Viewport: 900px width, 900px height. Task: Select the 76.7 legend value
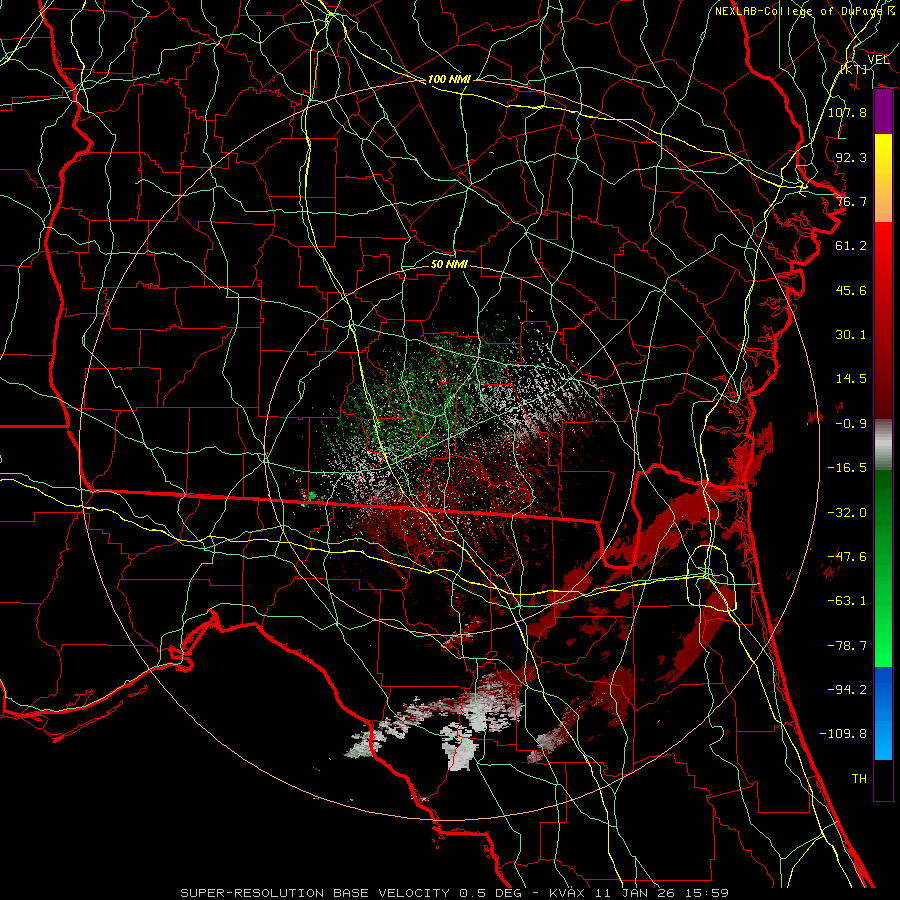coord(851,201)
